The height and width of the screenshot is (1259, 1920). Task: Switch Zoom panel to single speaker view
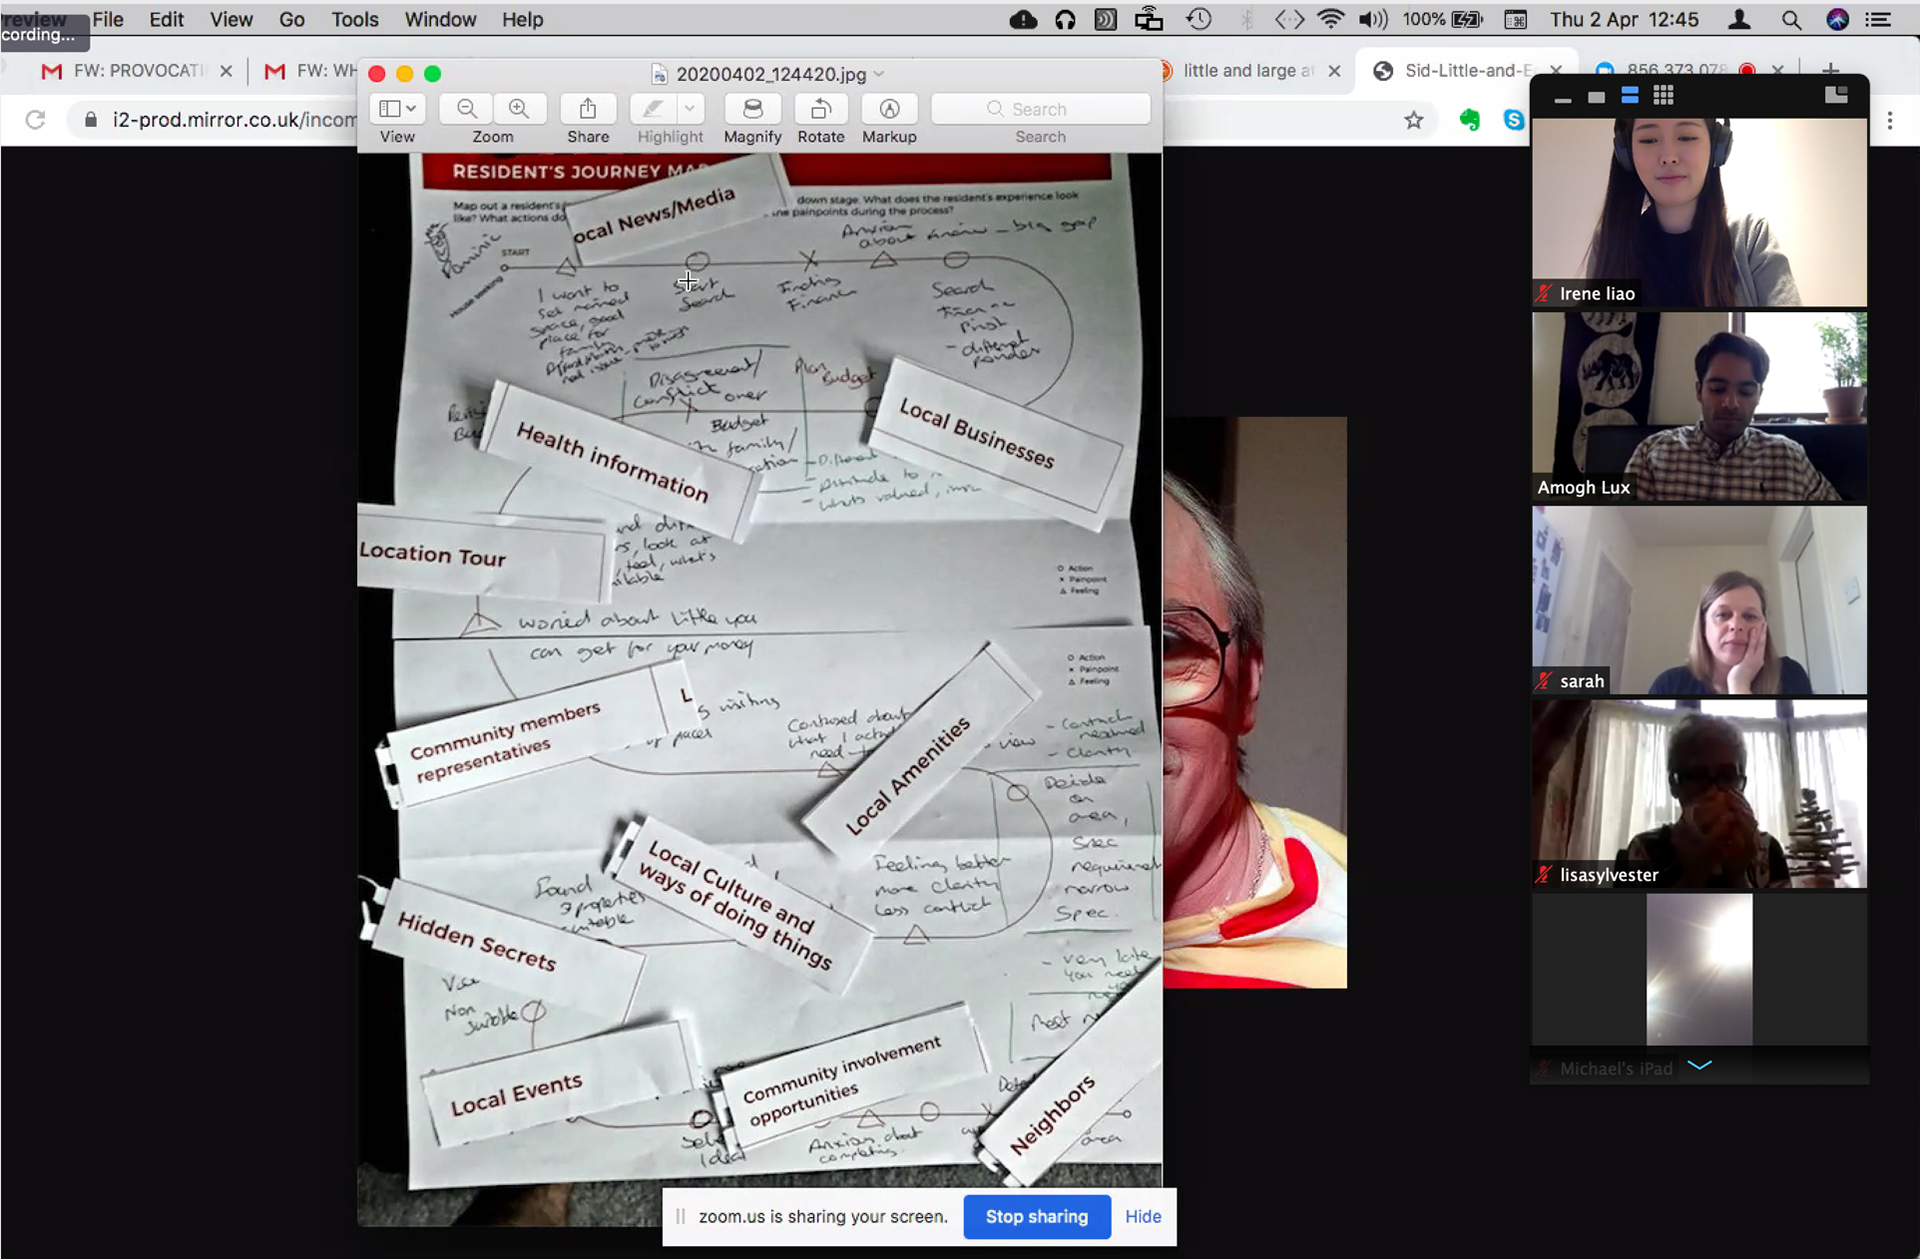coord(1596,96)
